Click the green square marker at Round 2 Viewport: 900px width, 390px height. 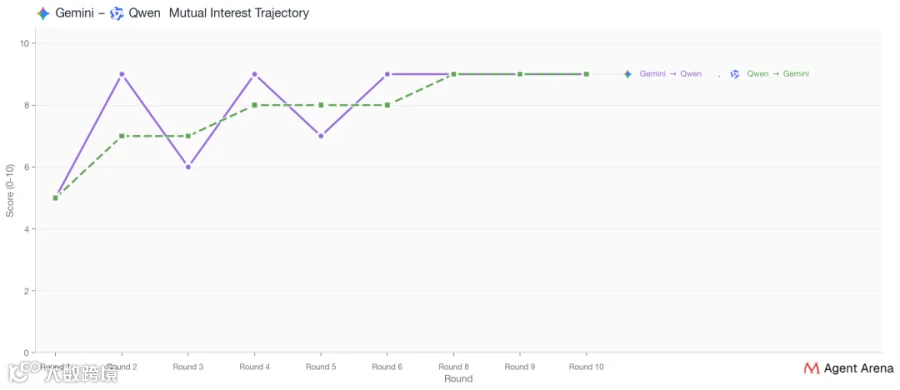122,136
